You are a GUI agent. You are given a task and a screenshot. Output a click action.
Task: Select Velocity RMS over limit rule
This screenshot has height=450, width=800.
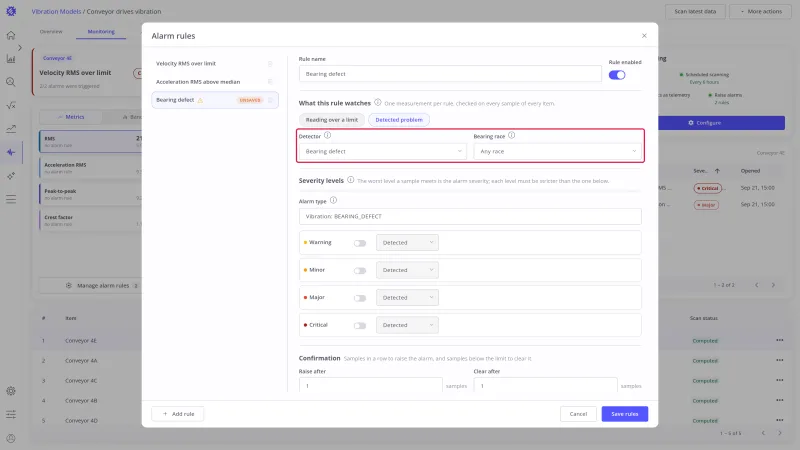(215, 64)
